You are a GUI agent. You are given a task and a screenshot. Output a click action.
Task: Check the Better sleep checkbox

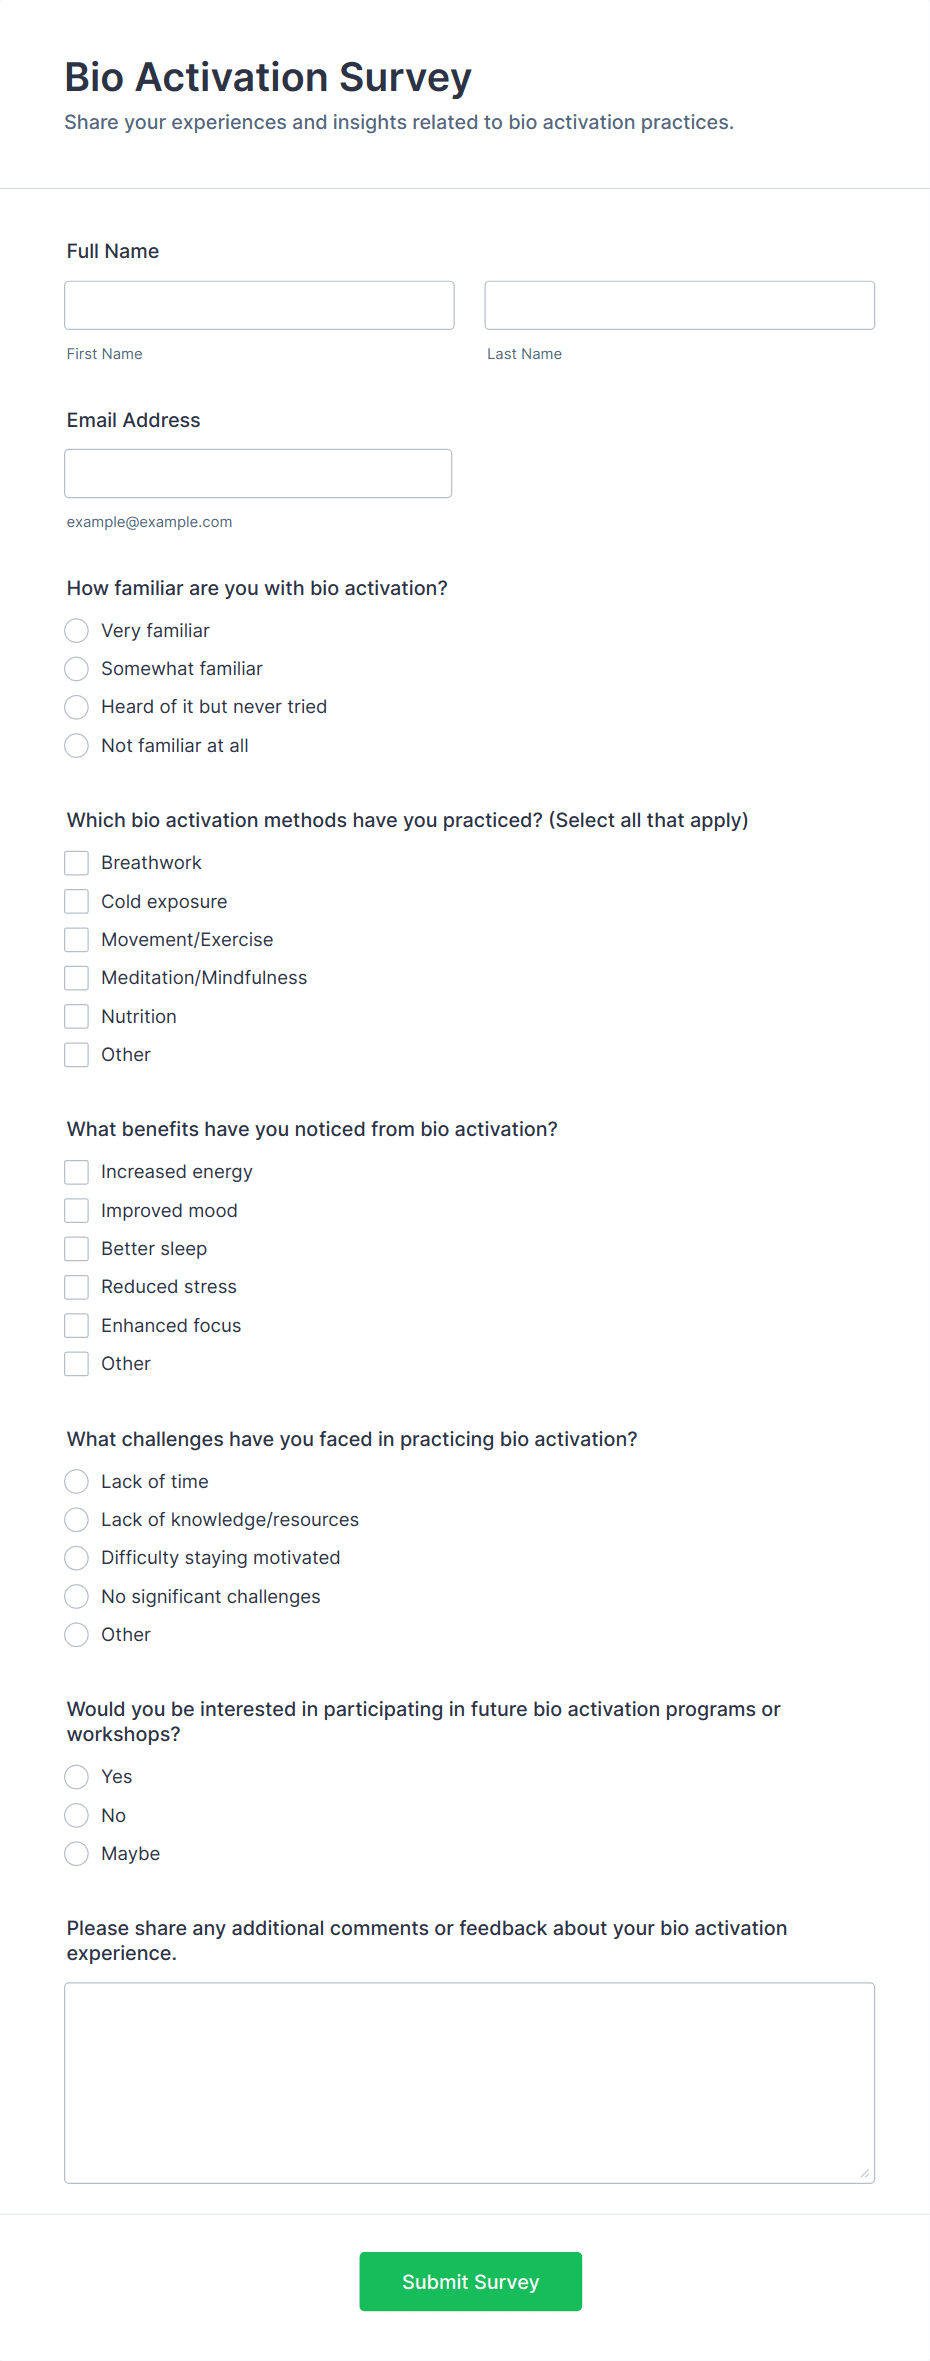(77, 1249)
